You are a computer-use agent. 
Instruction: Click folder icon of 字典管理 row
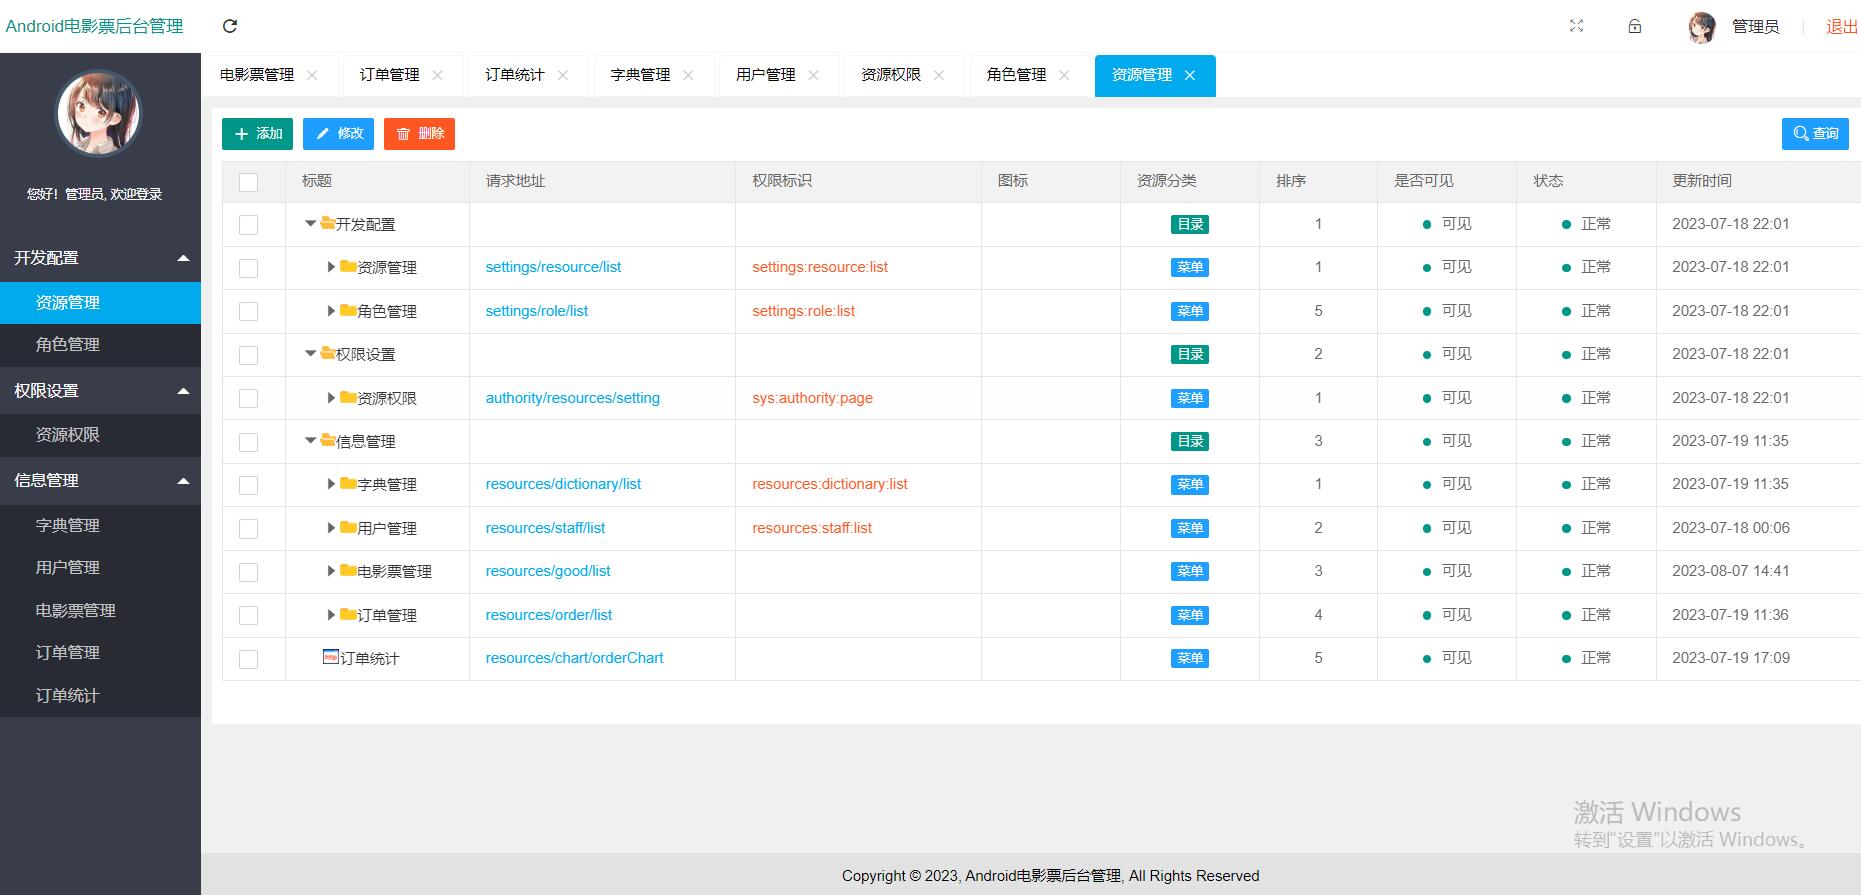[348, 483]
